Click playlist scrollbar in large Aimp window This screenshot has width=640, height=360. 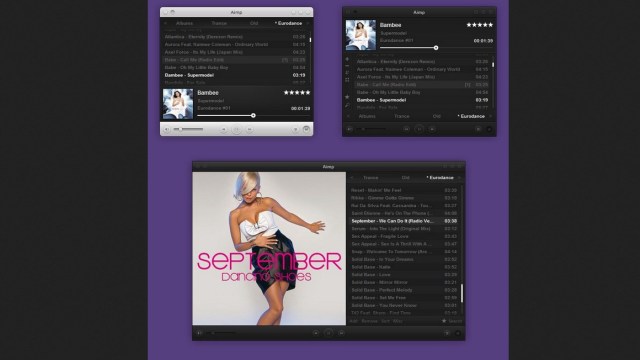coord(462,293)
